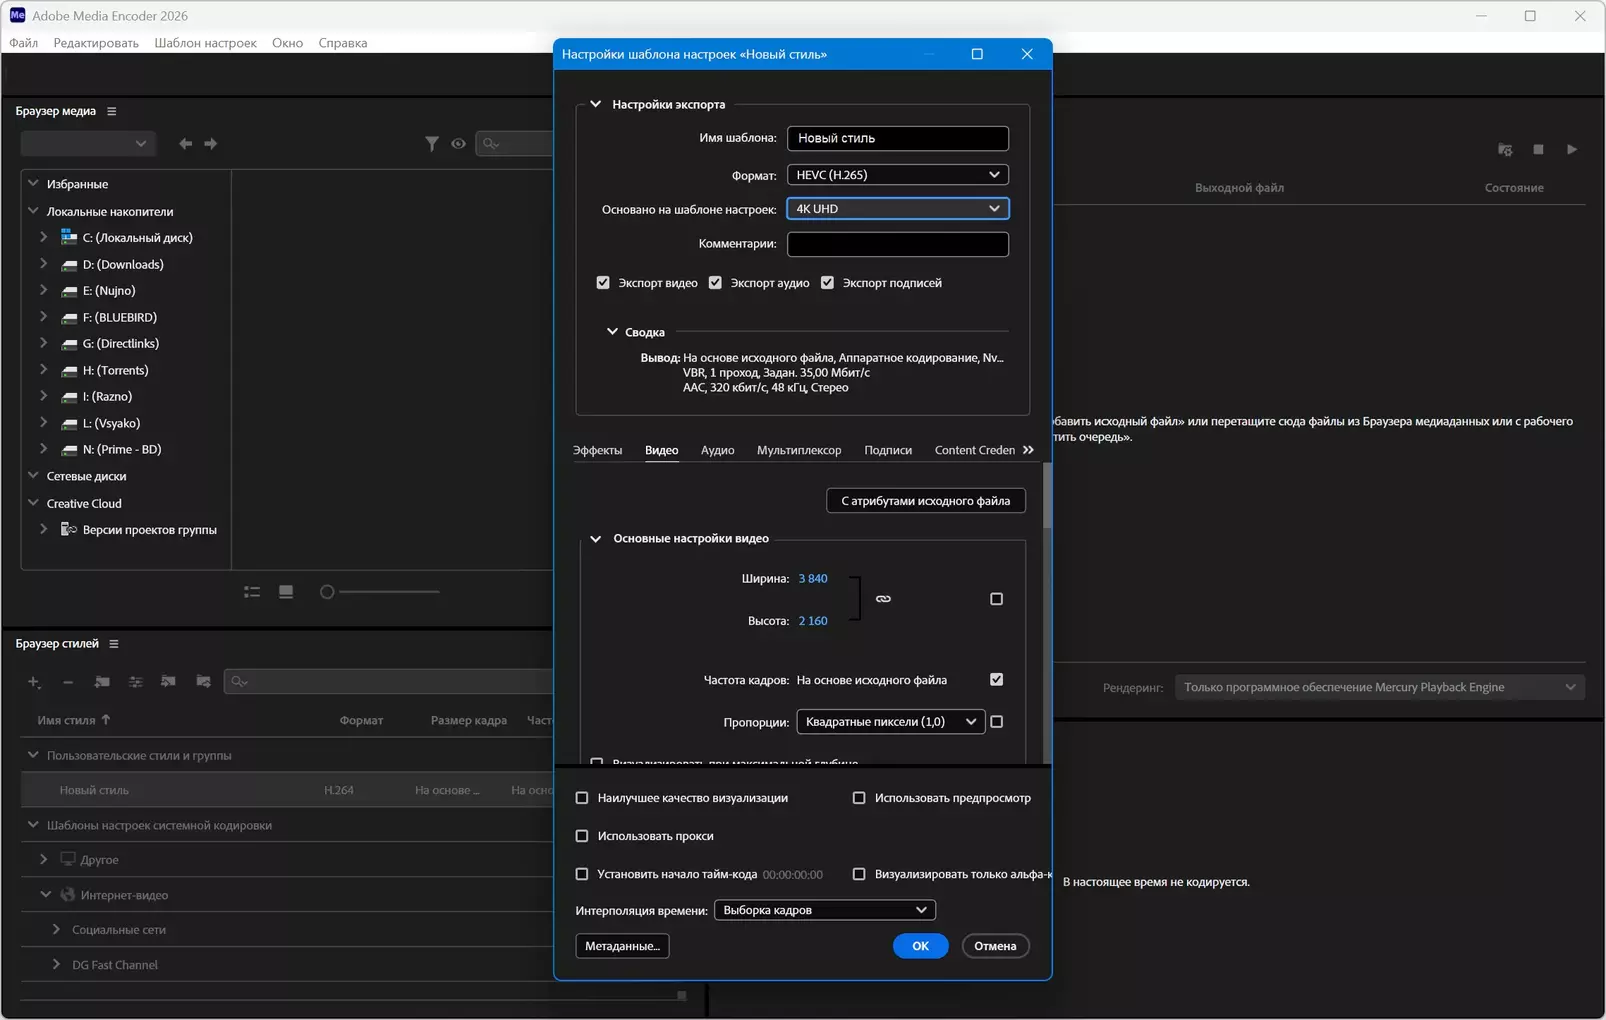
Task: Click the Комментарии input field
Action: [897, 244]
